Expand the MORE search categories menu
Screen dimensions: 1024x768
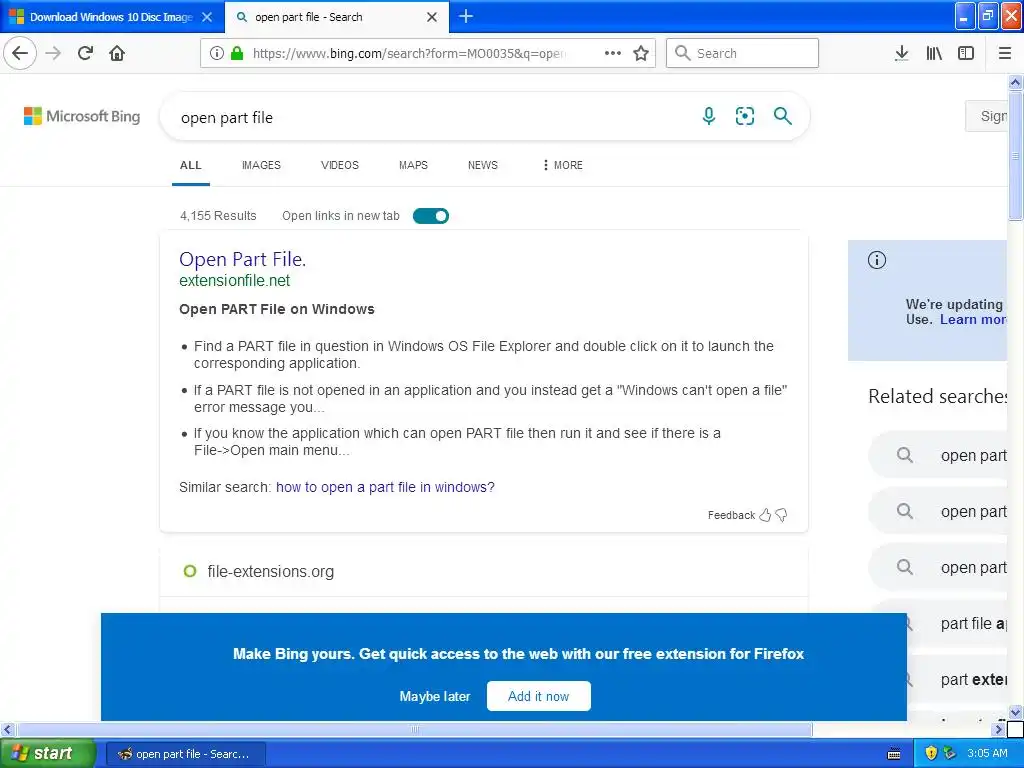click(x=562, y=165)
